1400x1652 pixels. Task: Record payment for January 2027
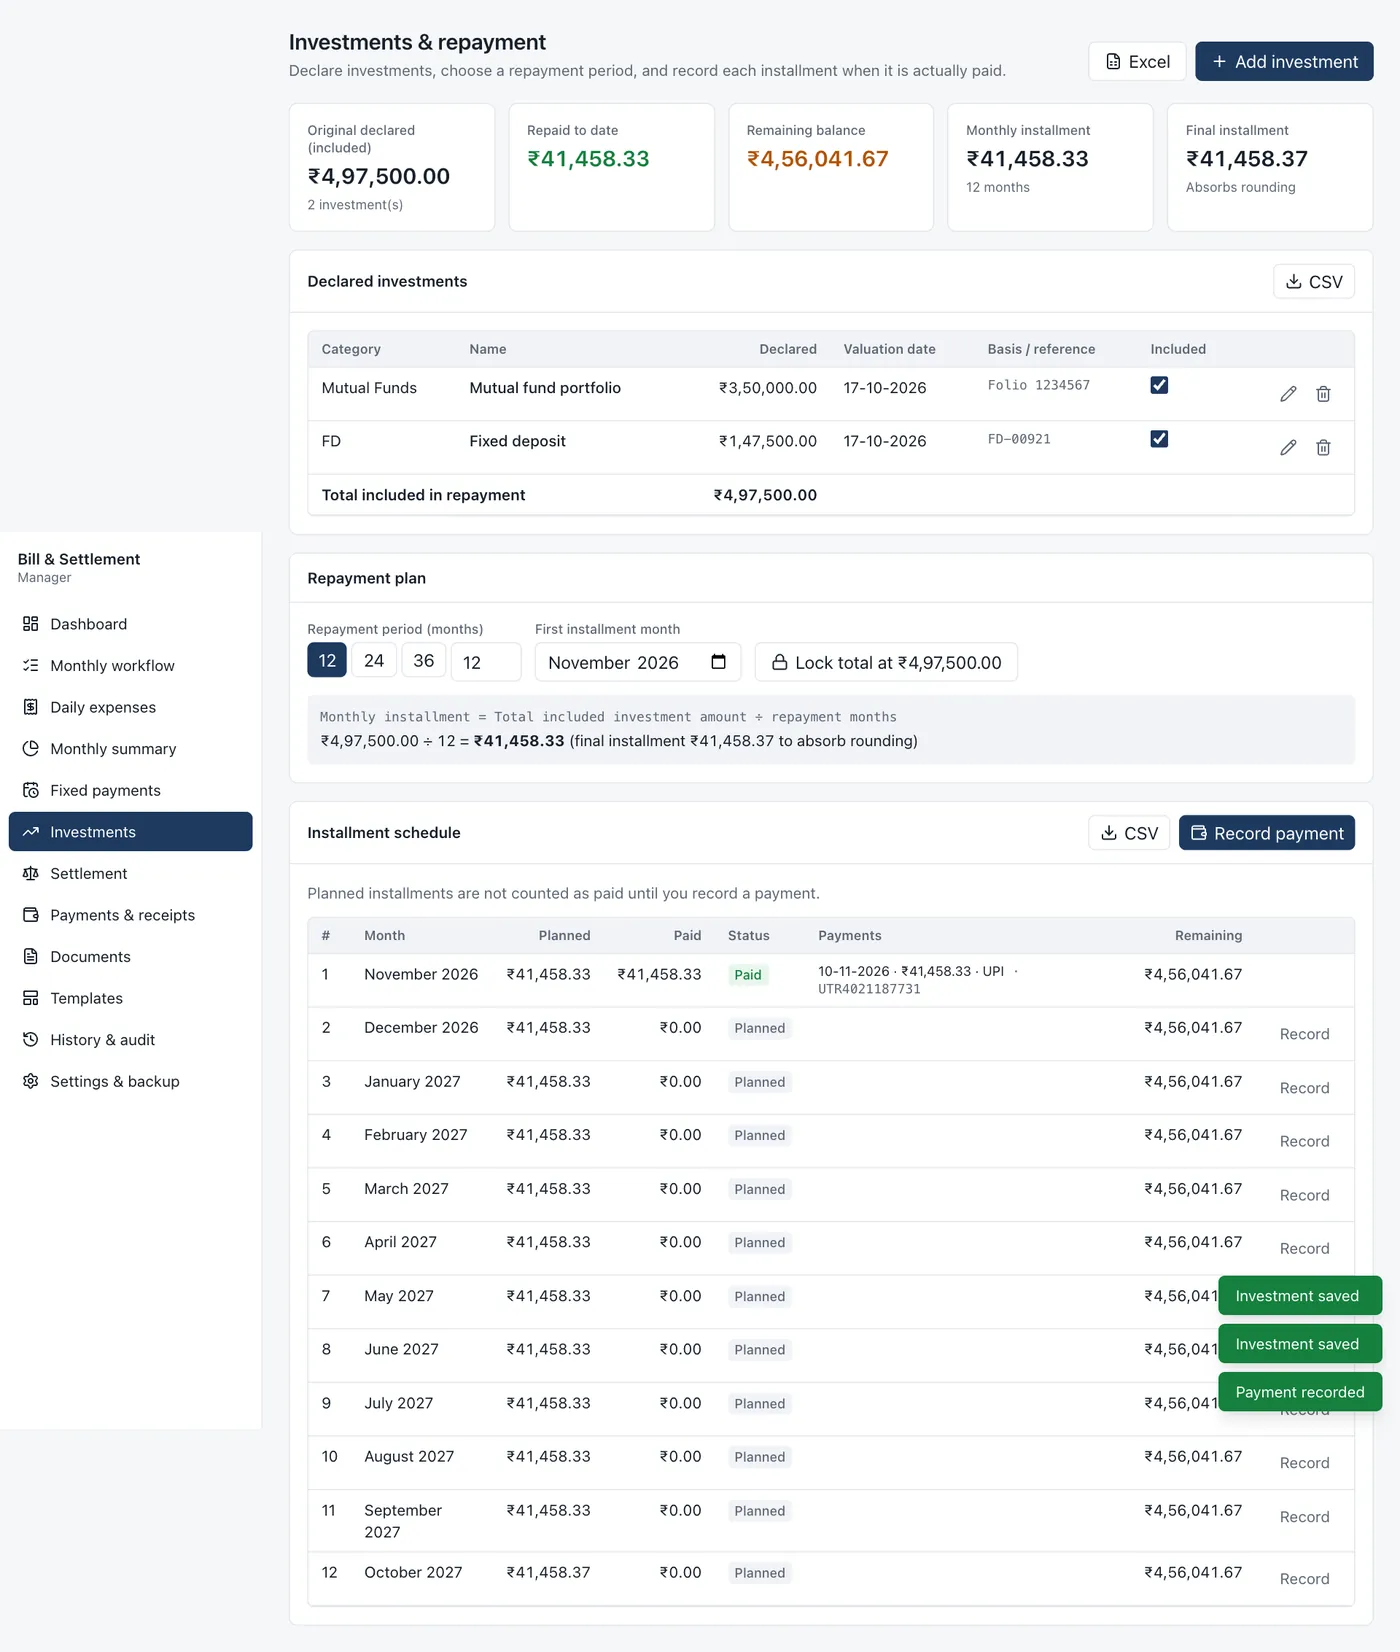pyautogui.click(x=1304, y=1088)
